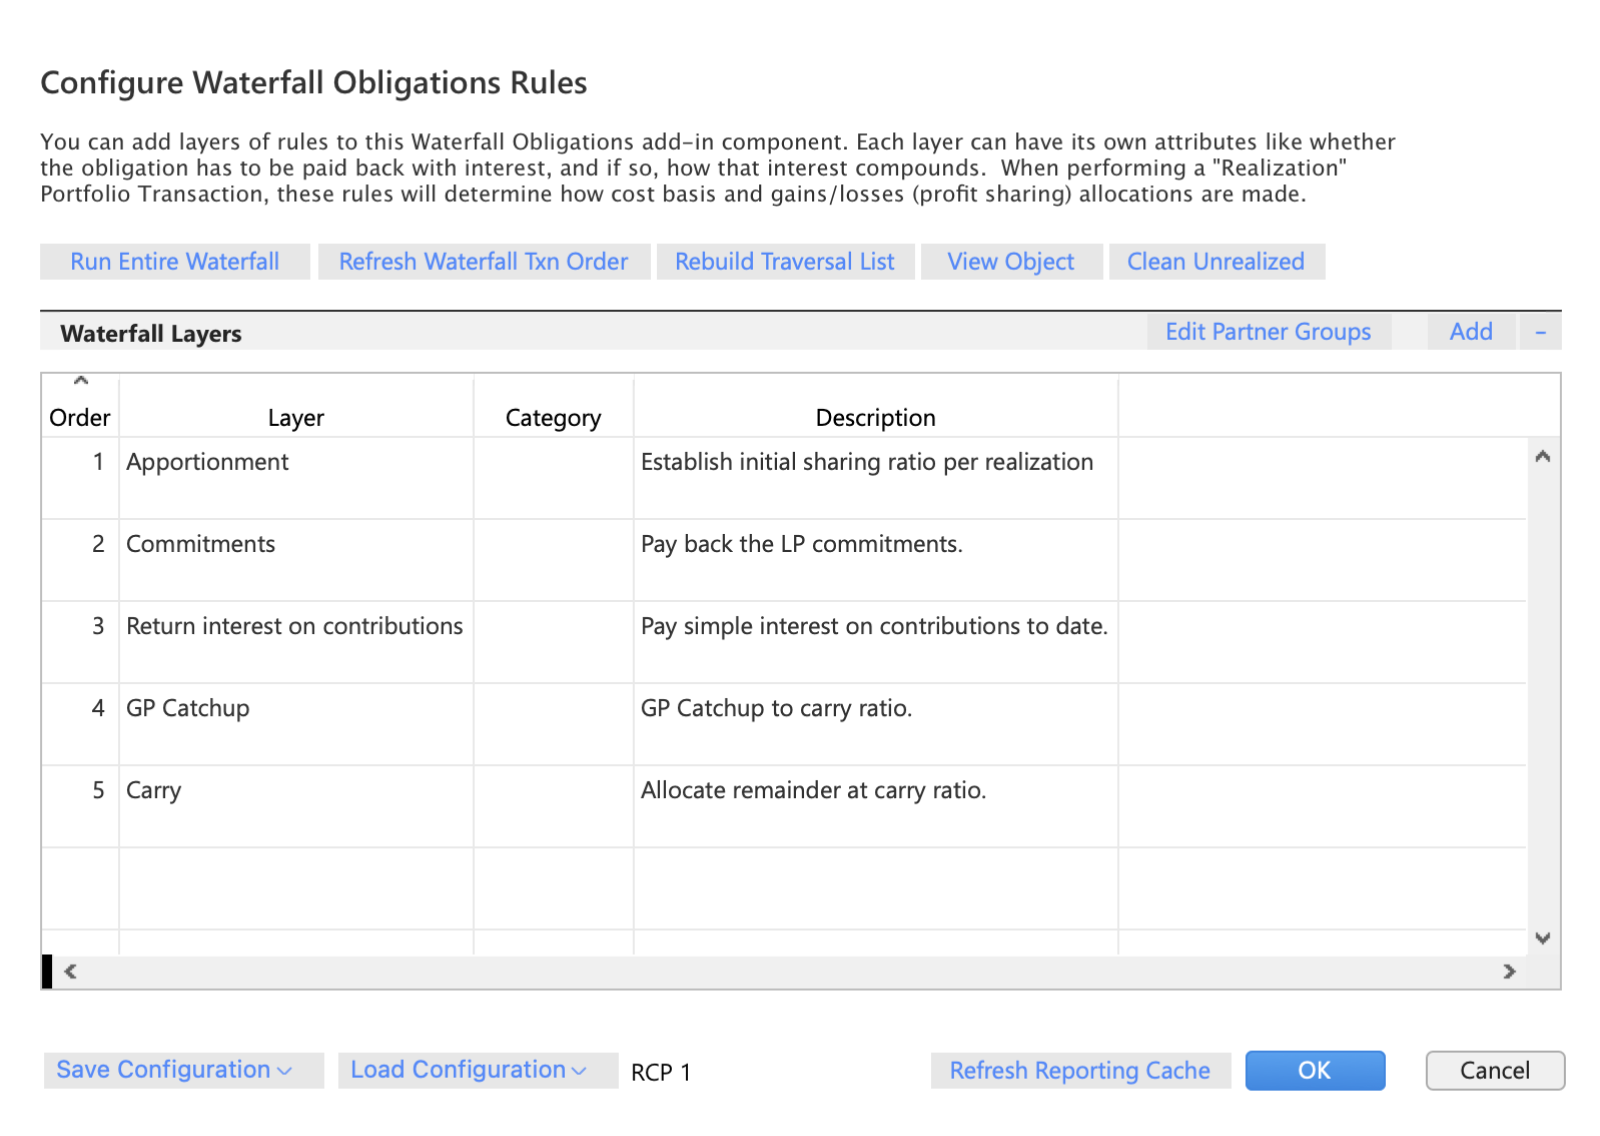
Task: Click the Cancel button
Action: coord(1495,1071)
